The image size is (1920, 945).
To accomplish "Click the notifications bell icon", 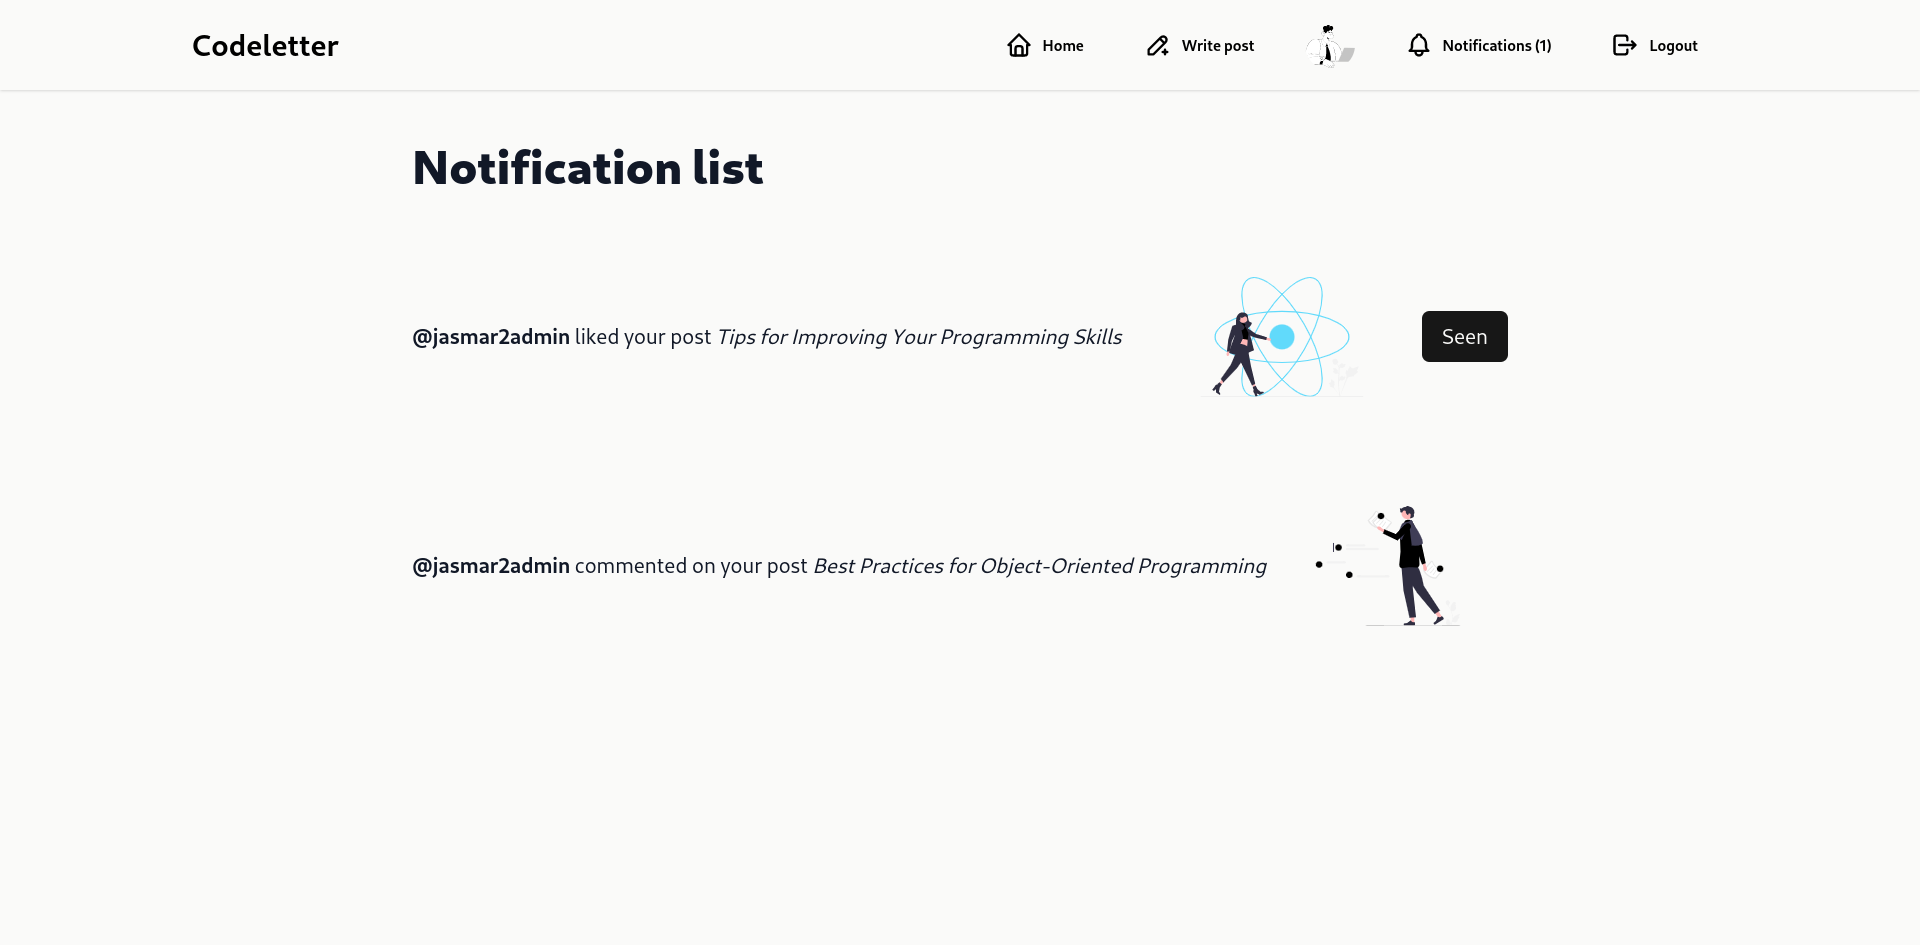I will (1419, 45).
